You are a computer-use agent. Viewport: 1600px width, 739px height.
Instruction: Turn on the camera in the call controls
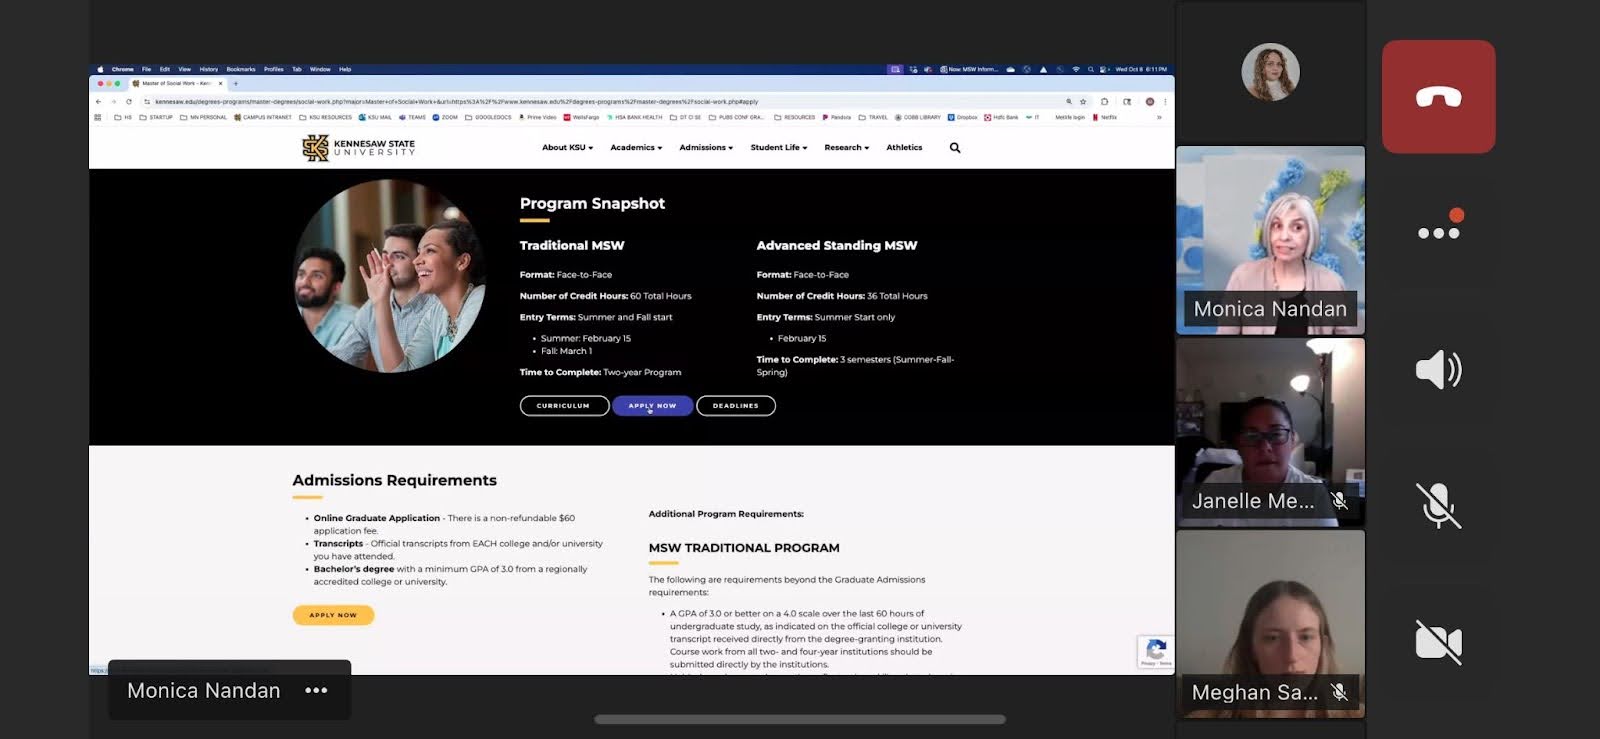[x=1438, y=641]
